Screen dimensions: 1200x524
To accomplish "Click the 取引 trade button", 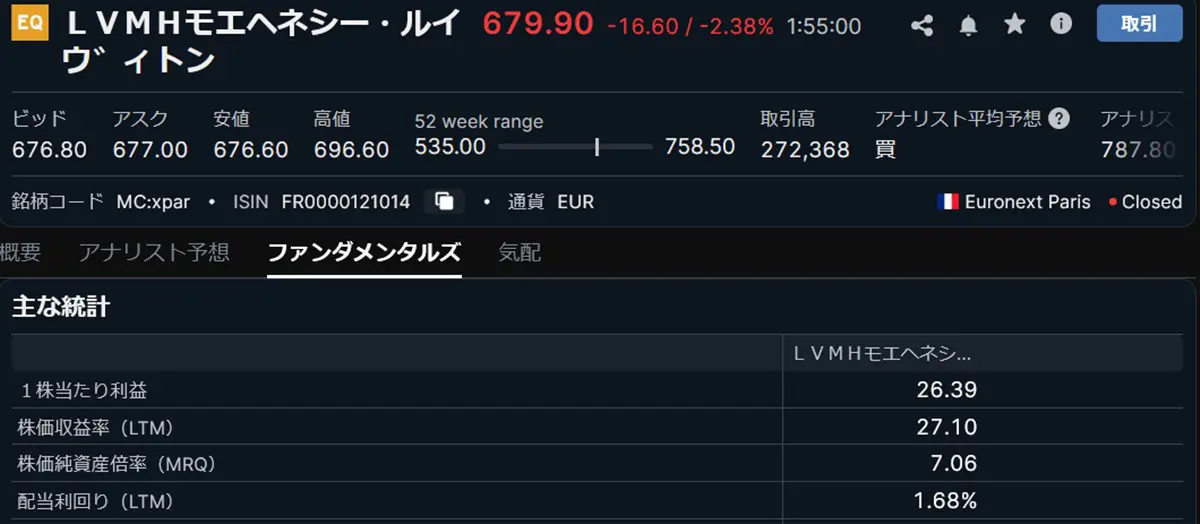I will coord(1139,24).
